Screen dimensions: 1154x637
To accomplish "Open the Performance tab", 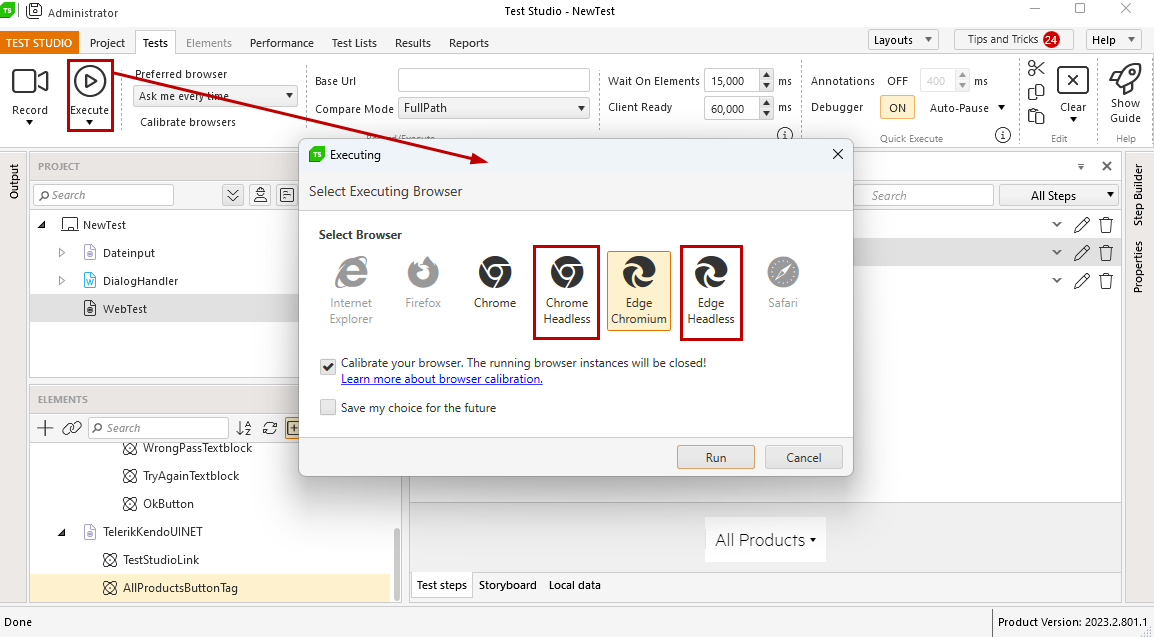I will [x=282, y=43].
